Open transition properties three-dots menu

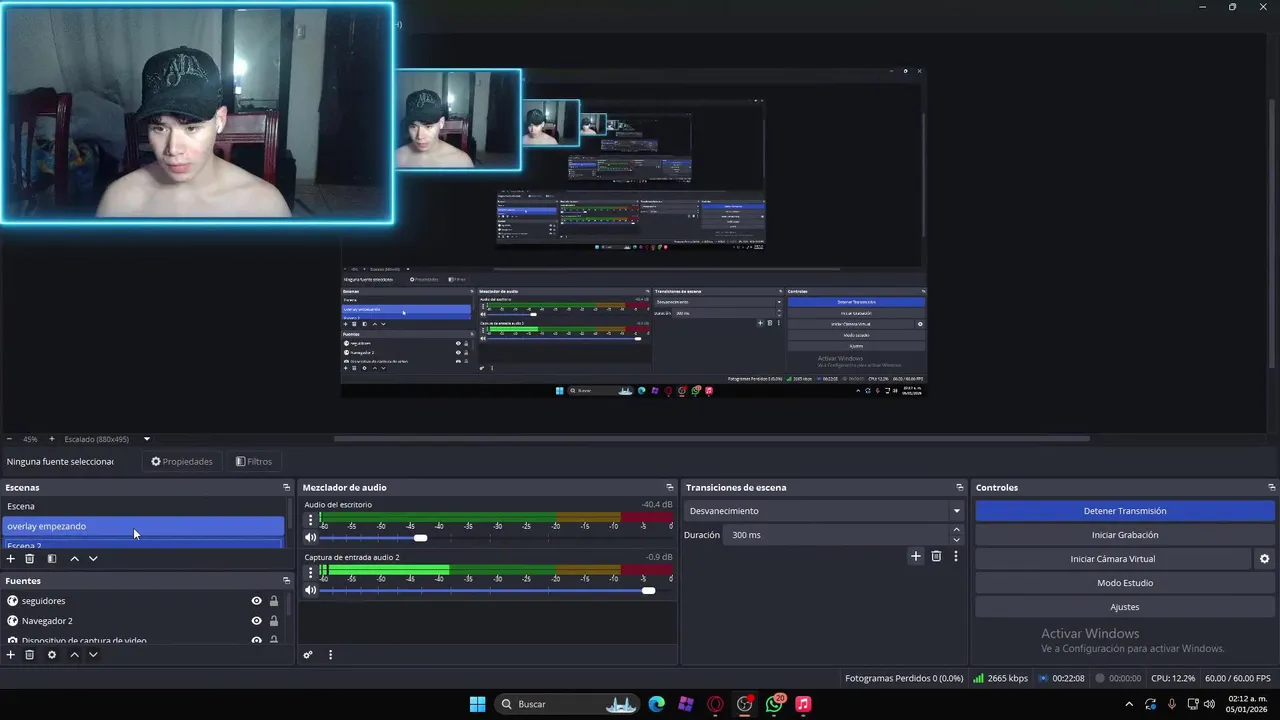(x=956, y=556)
